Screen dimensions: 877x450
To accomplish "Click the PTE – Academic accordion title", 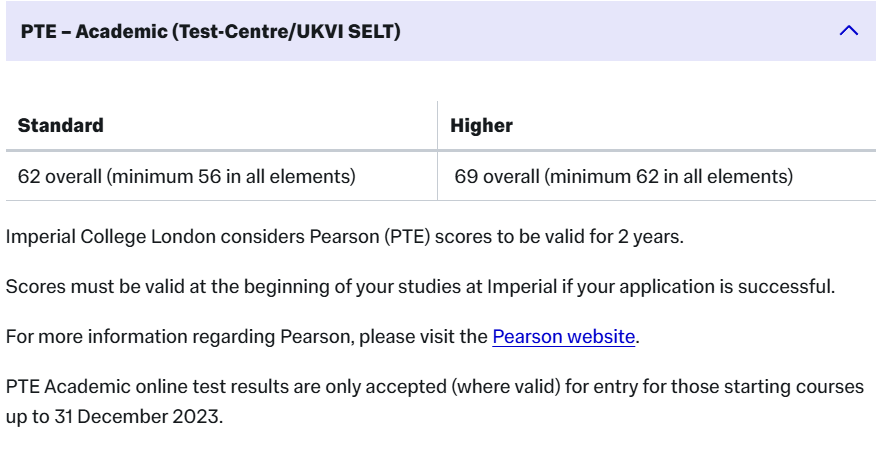I will pyautogui.click(x=210, y=32).
